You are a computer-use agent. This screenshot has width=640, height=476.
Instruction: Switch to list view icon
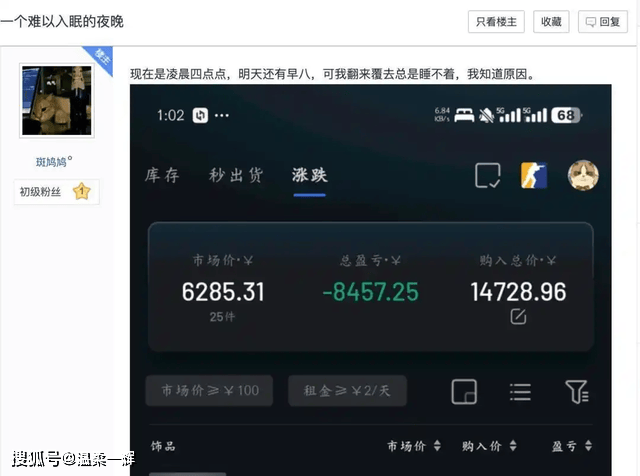coord(520,391)
